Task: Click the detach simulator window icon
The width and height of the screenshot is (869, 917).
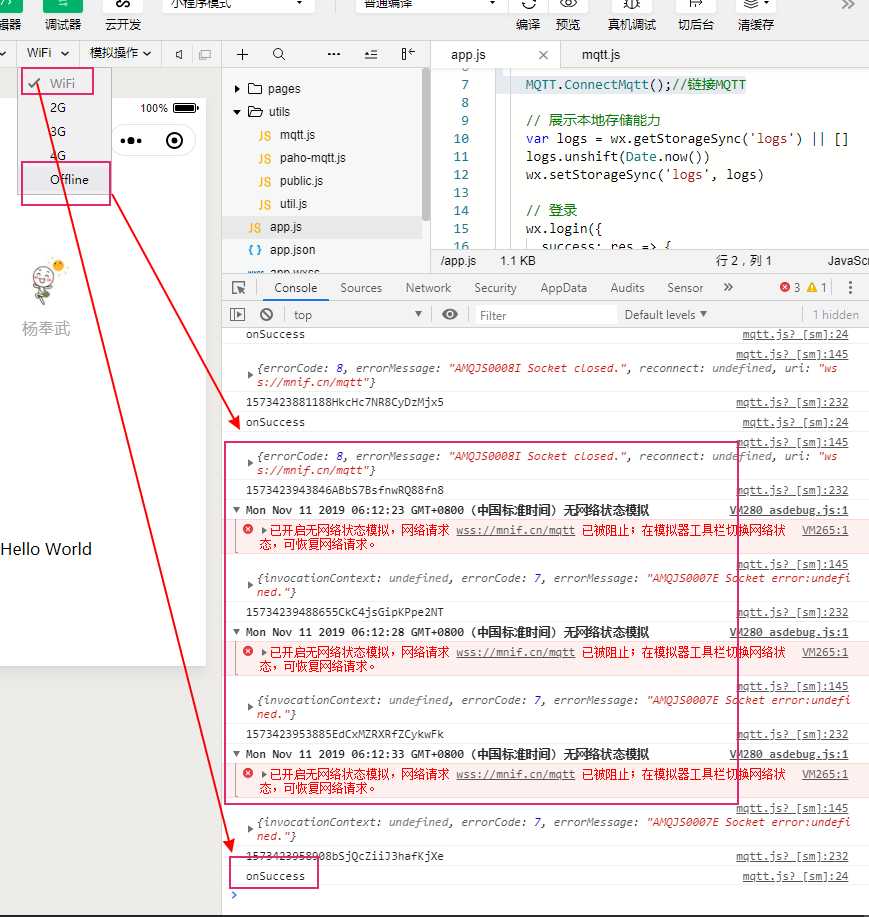Action: tap(205, 54)
